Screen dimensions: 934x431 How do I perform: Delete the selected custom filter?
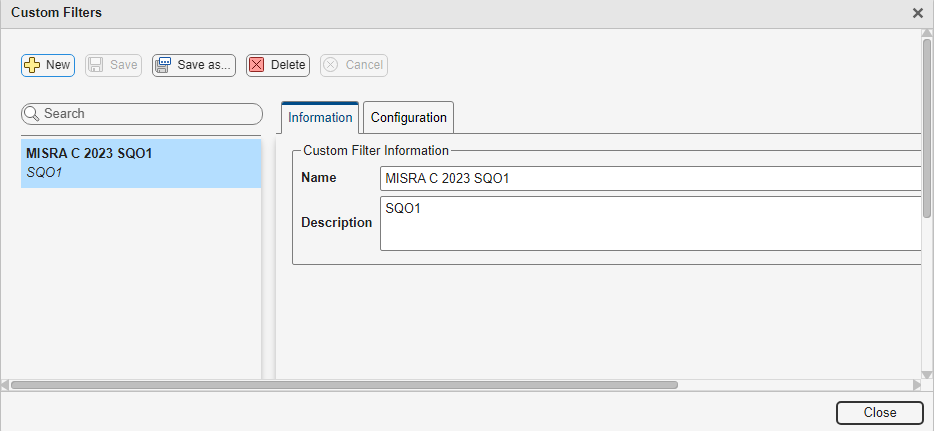pyautogui.click(x=278, y=65)
